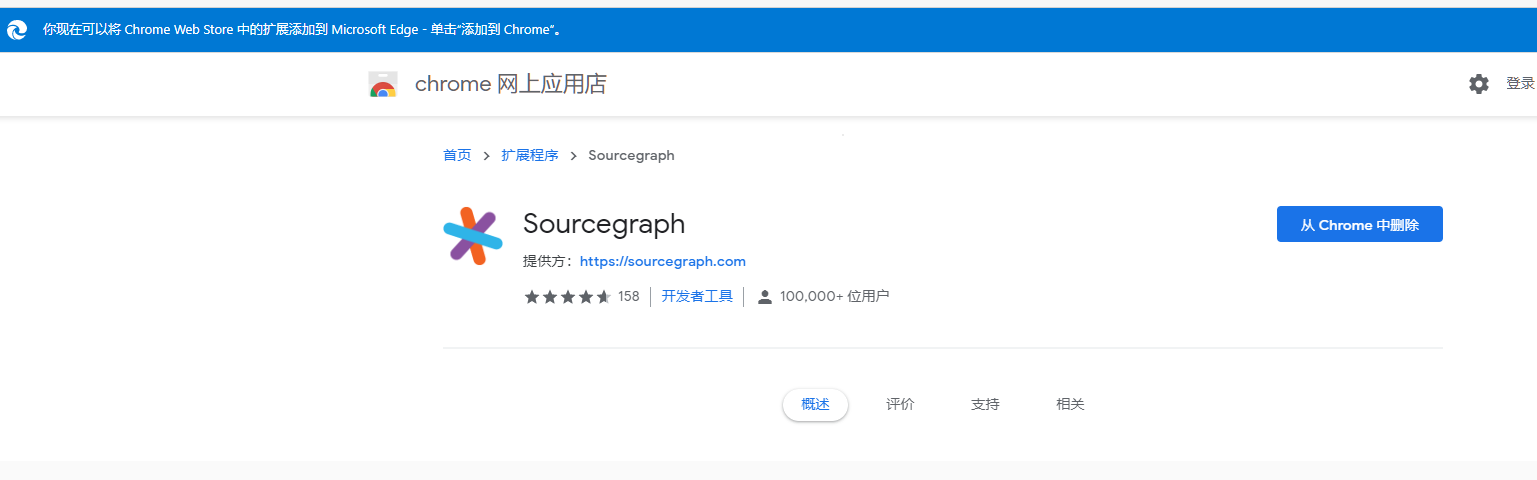Click the 从 Chrome 中删除 button

(x=1359, y=225)
